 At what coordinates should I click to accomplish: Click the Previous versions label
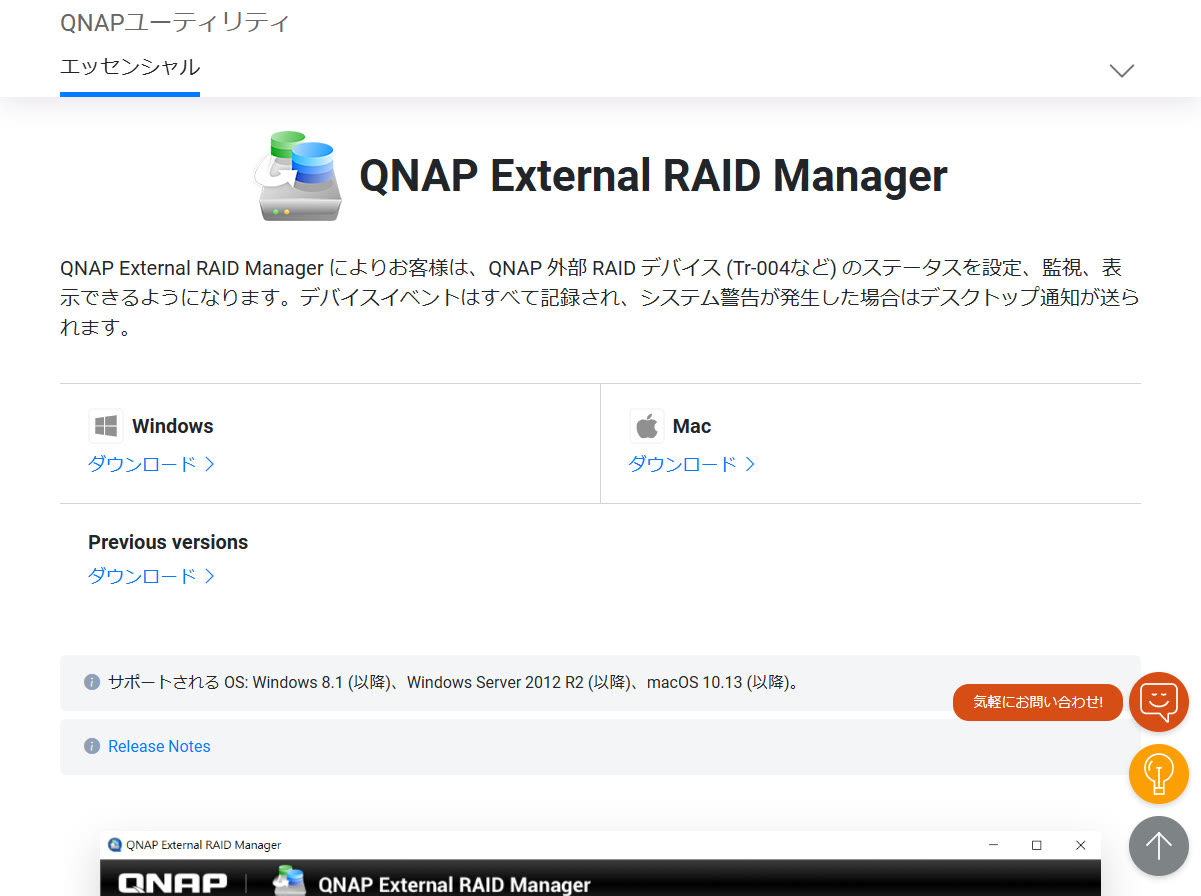click(x=168, y=542)
